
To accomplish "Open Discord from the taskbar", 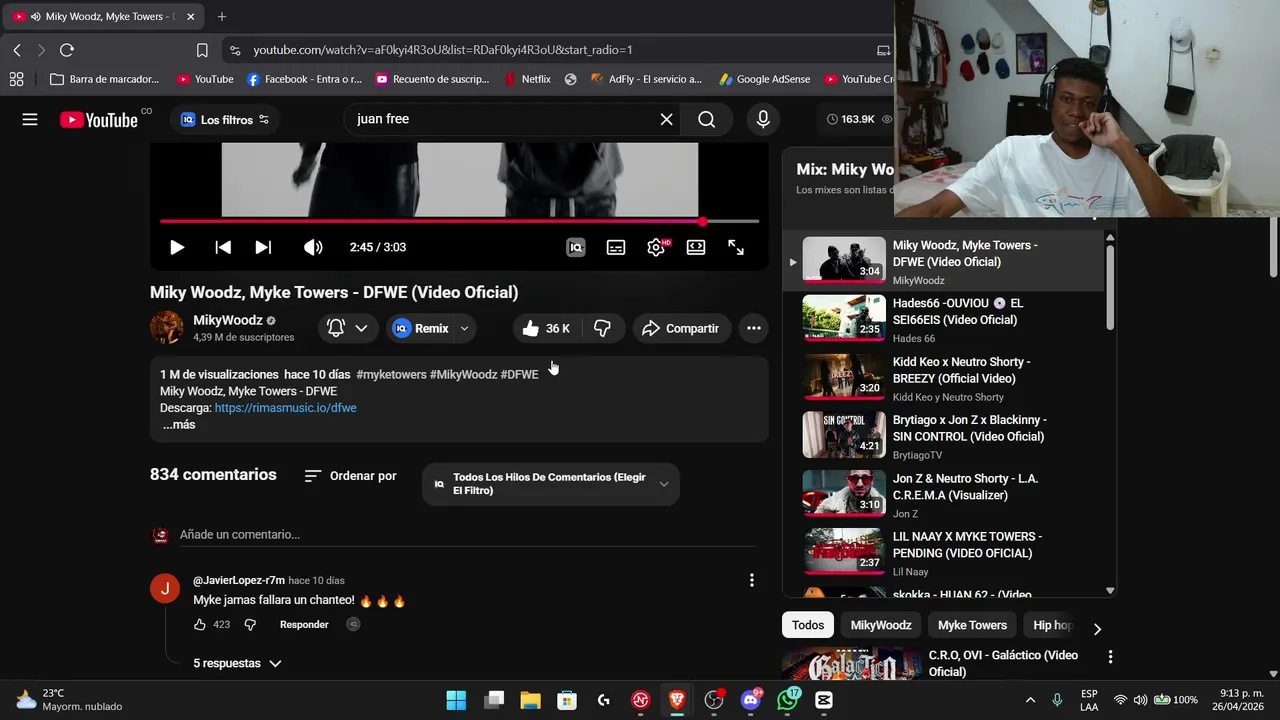I will (x=751, y=700).
